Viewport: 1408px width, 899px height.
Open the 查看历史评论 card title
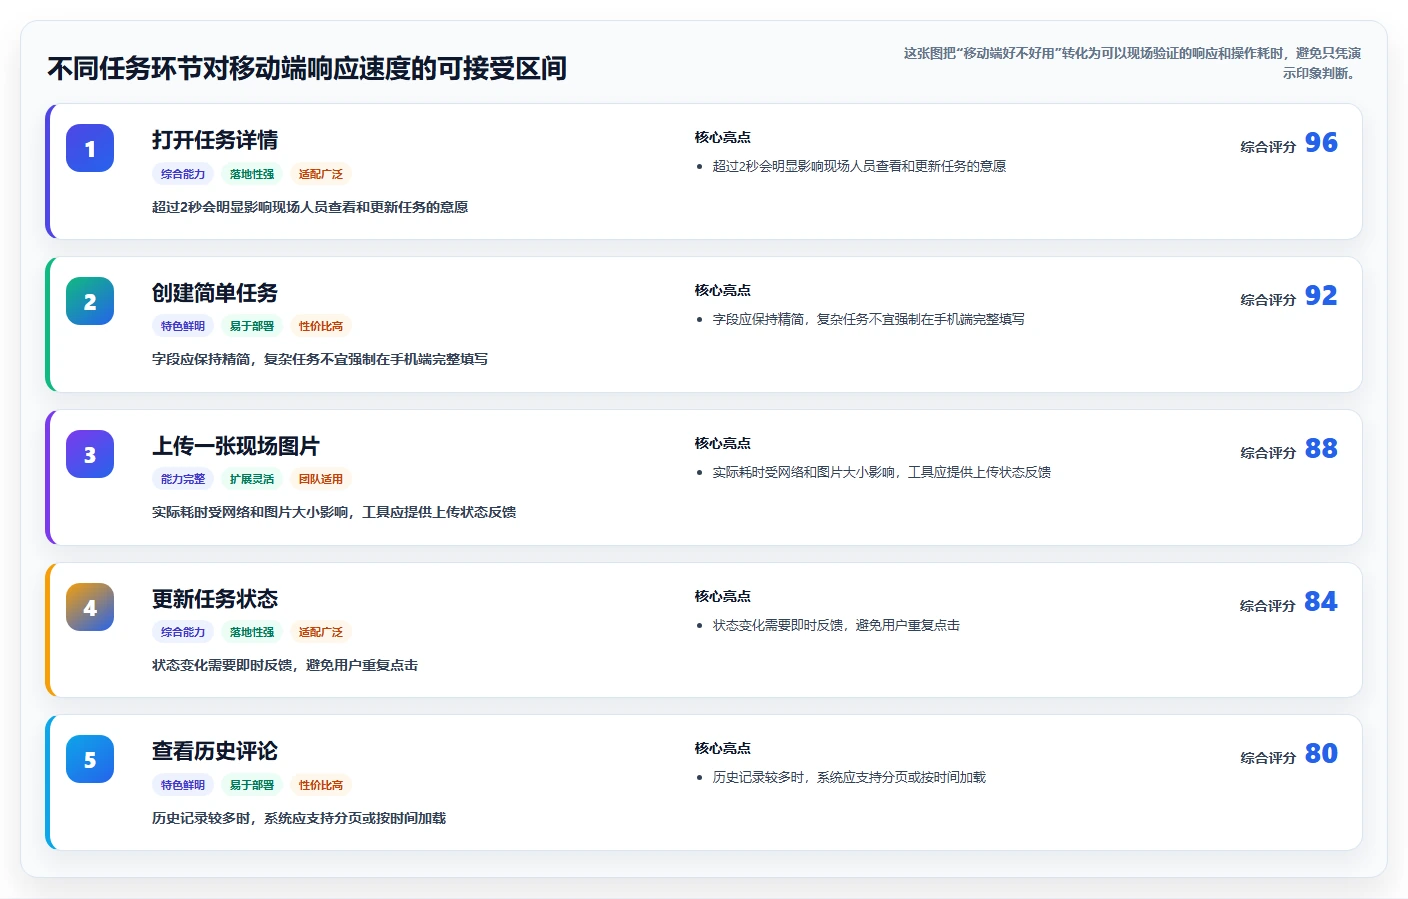point(215,751)
